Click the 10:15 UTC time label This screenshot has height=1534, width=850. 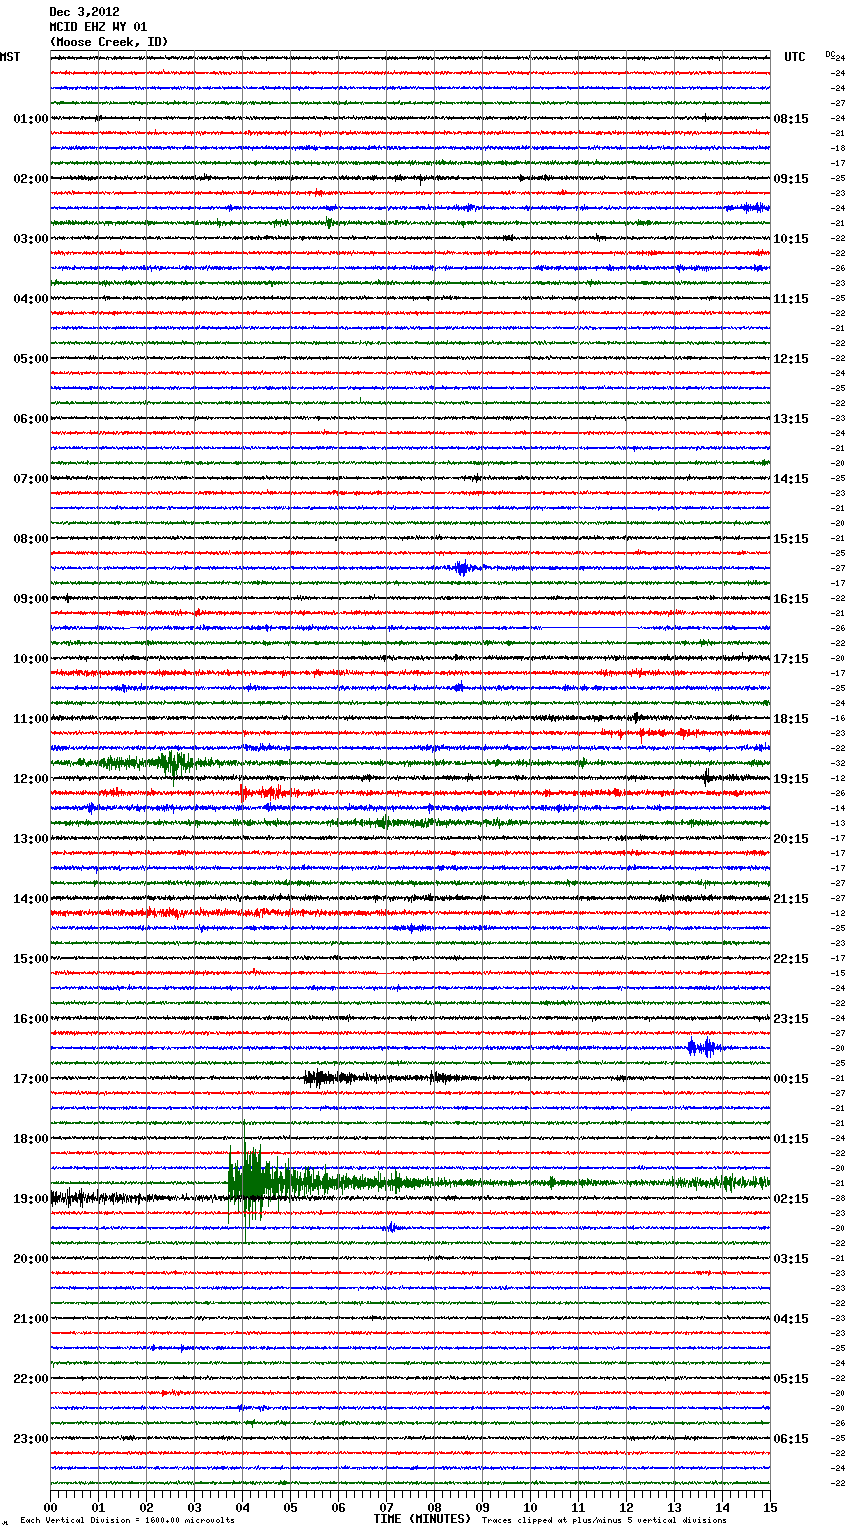coord(791,239)
